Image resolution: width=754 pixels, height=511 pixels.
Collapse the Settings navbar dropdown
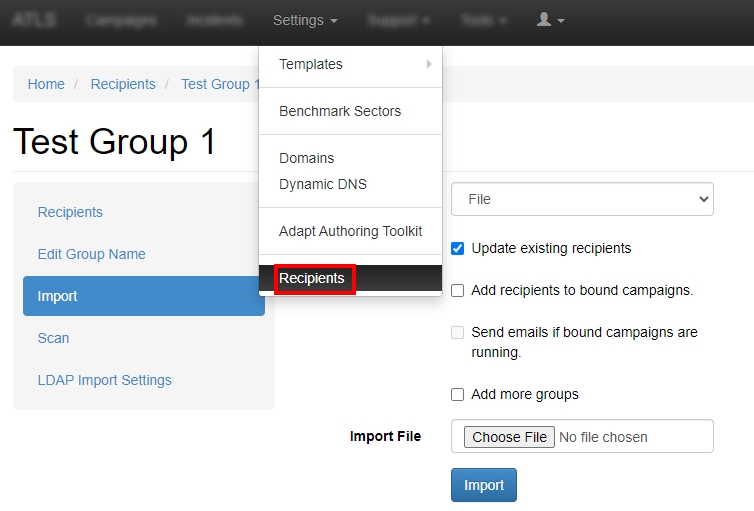(304, 20)
